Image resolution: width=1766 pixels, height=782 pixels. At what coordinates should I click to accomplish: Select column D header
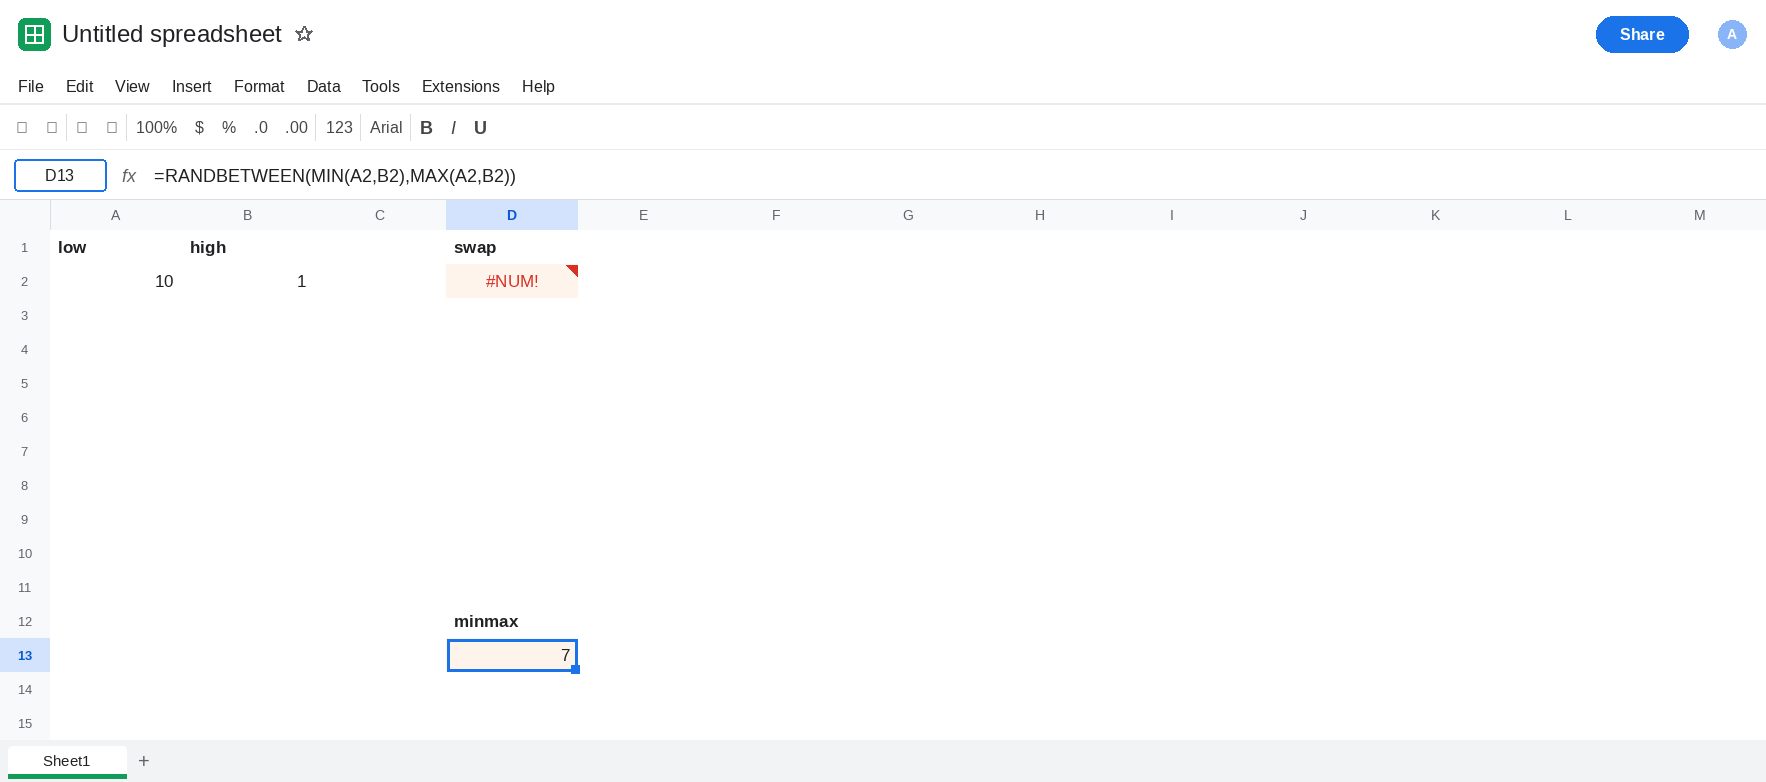click(x=512, y=215)
